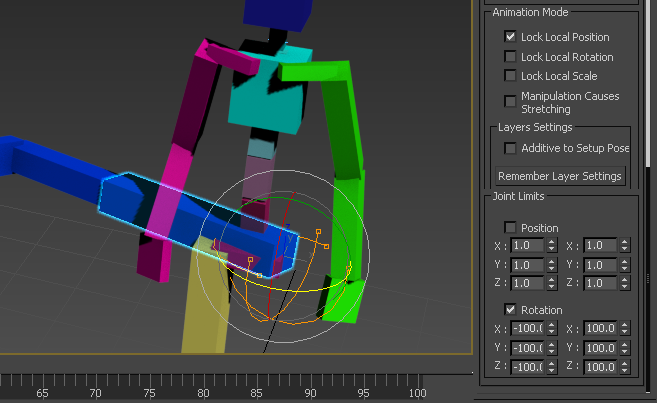Viewport: 657px width, 403px height.
Task: Enable Lock Local Scale checkbox
Action: pos(510,75)
